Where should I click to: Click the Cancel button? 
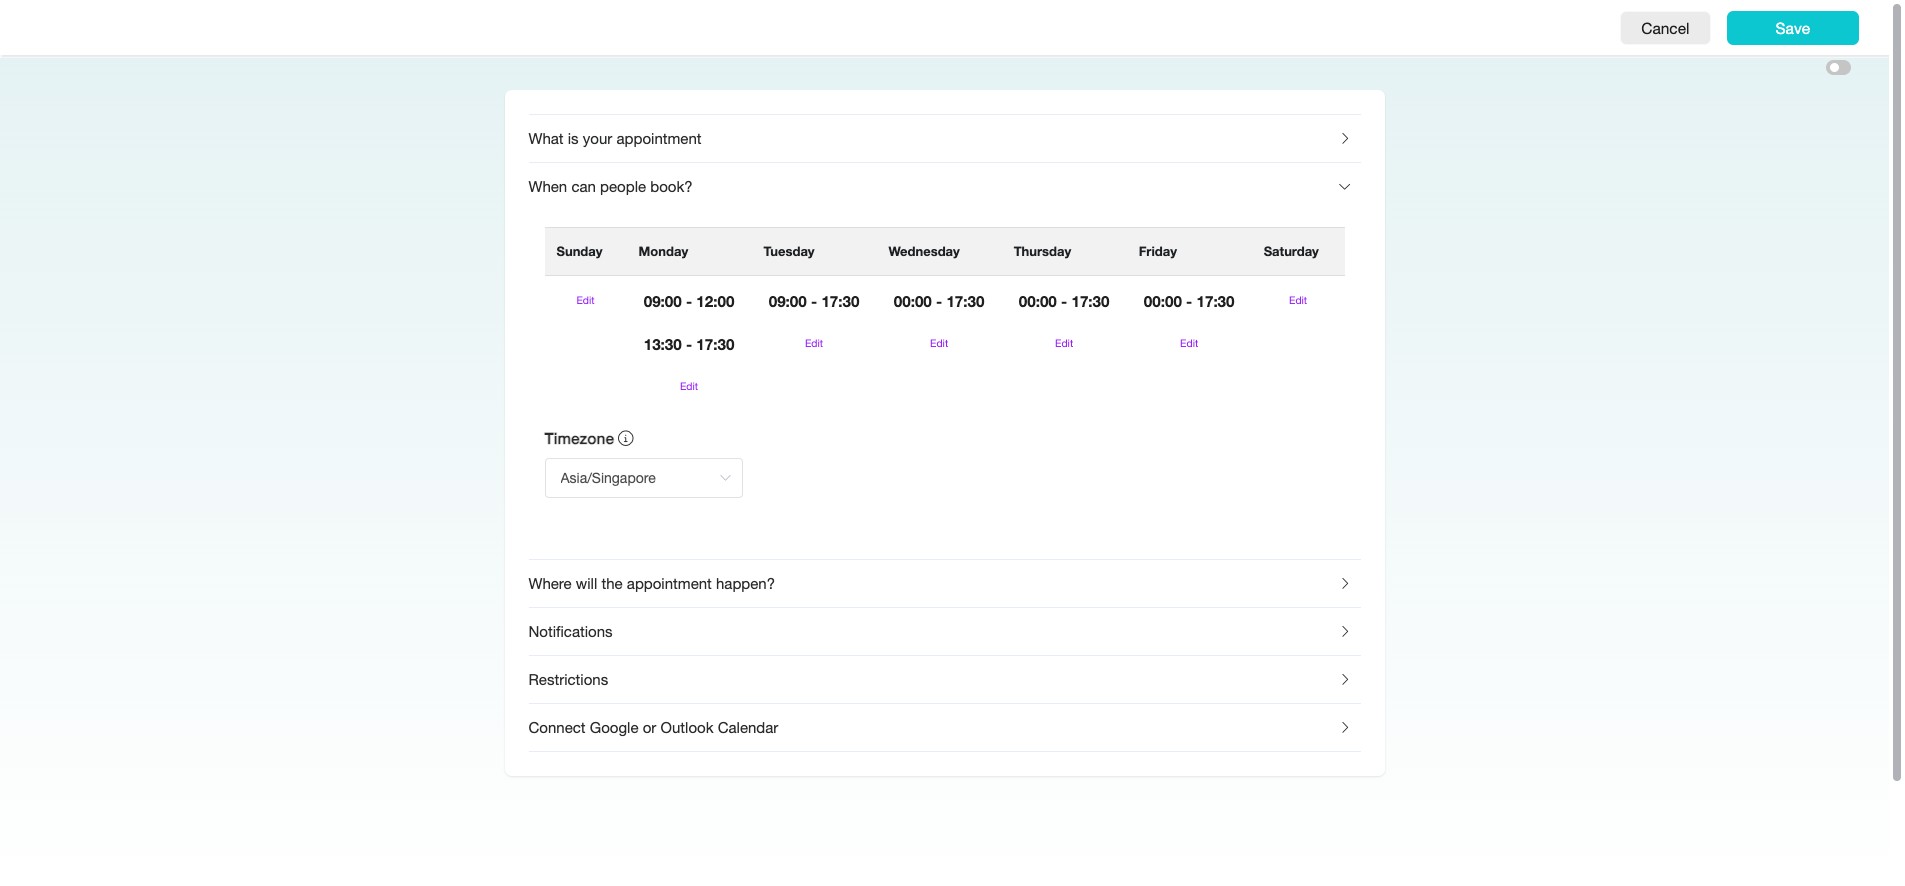pyautogui.click(x=1665, y=28)
